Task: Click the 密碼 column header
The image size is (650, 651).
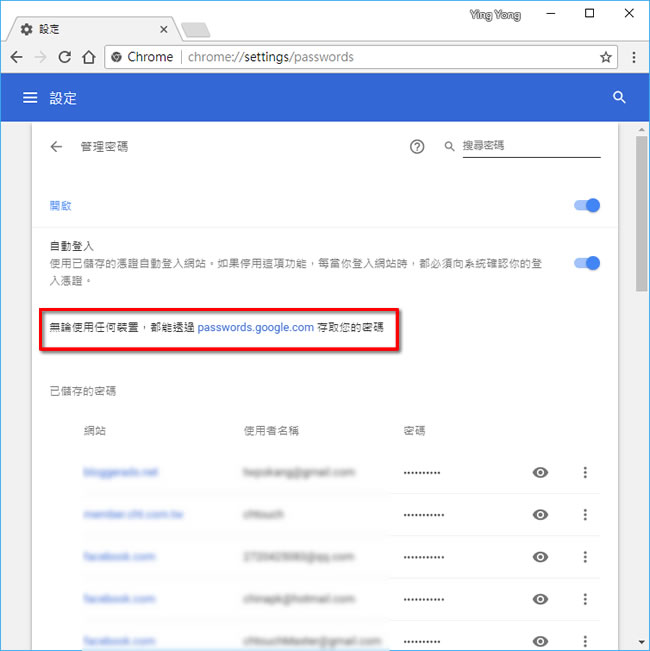Action: click(414, 431)
